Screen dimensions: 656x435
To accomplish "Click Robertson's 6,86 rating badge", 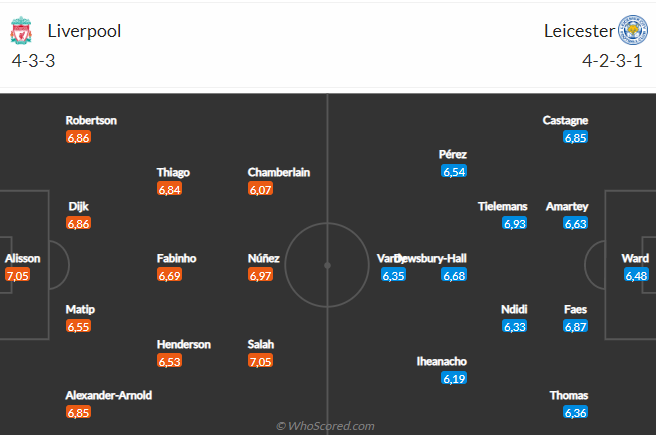I will pos(79,137).
